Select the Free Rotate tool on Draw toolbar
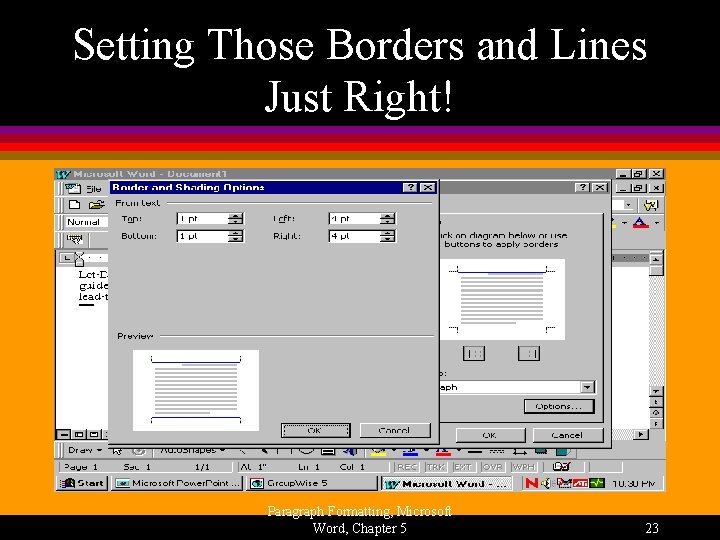The height and width of the screenshot is (540, 720). [139, 451]
